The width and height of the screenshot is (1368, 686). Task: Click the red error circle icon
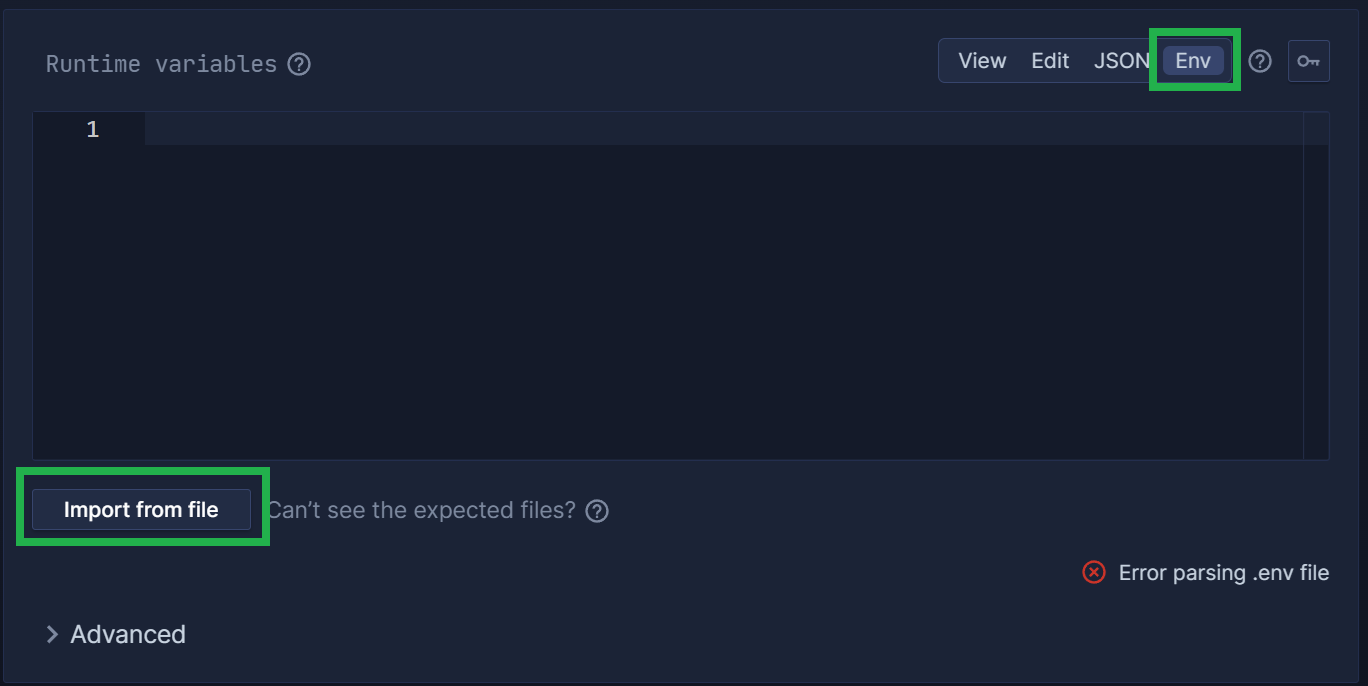pyautogui.click(x=1094, y=572)
